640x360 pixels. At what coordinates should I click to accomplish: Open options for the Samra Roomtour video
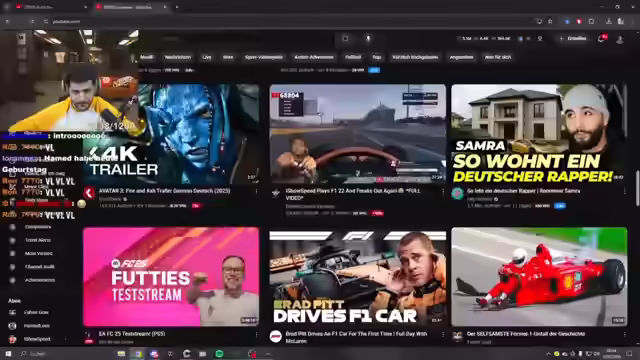(x=624, y=191)
